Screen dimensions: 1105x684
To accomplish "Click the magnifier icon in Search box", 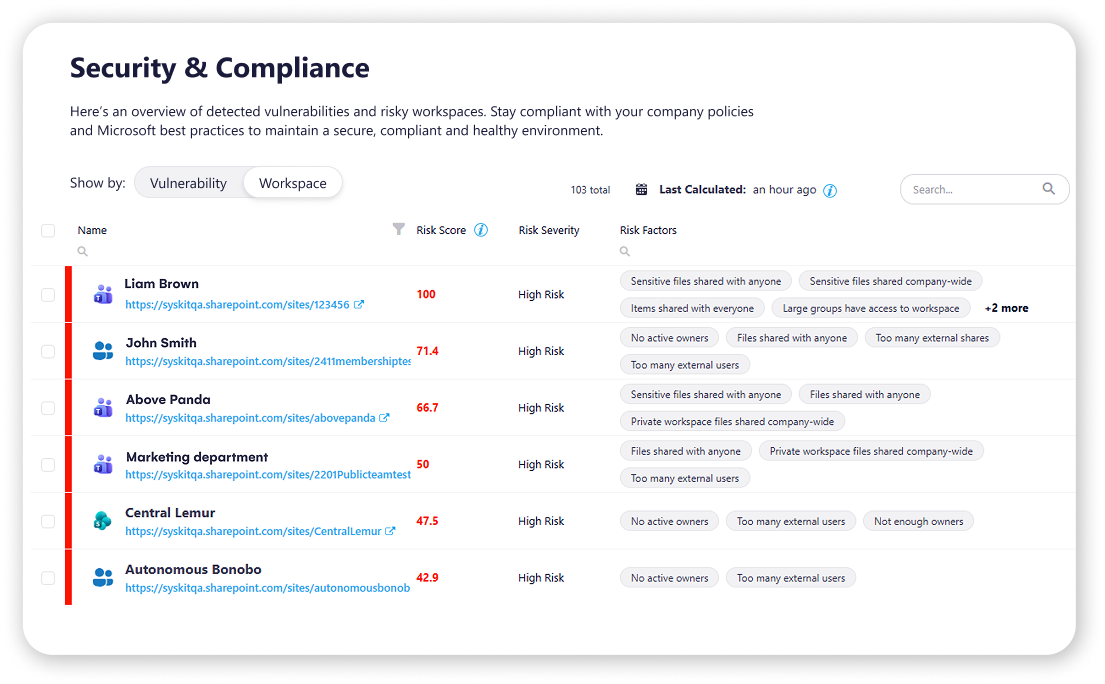I will pyautogui.click(x=1049, y=189).
